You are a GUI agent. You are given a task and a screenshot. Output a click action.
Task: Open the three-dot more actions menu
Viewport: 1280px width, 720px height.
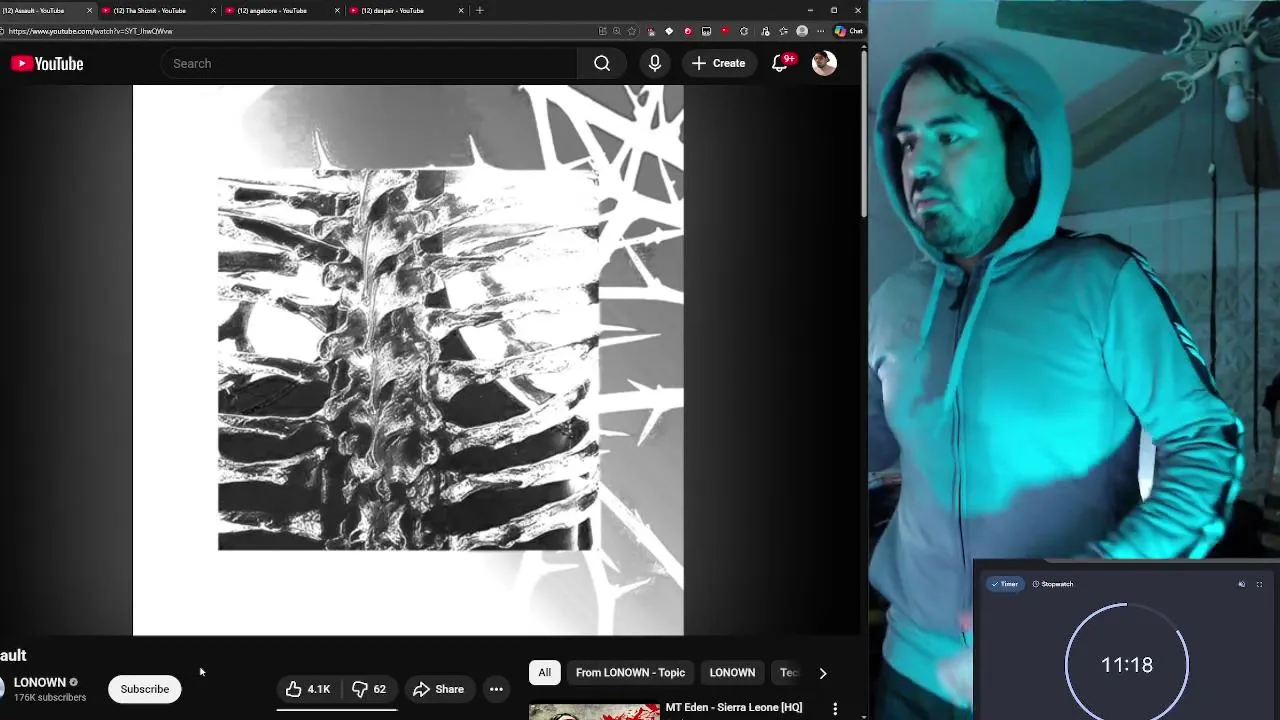[496, 689]
